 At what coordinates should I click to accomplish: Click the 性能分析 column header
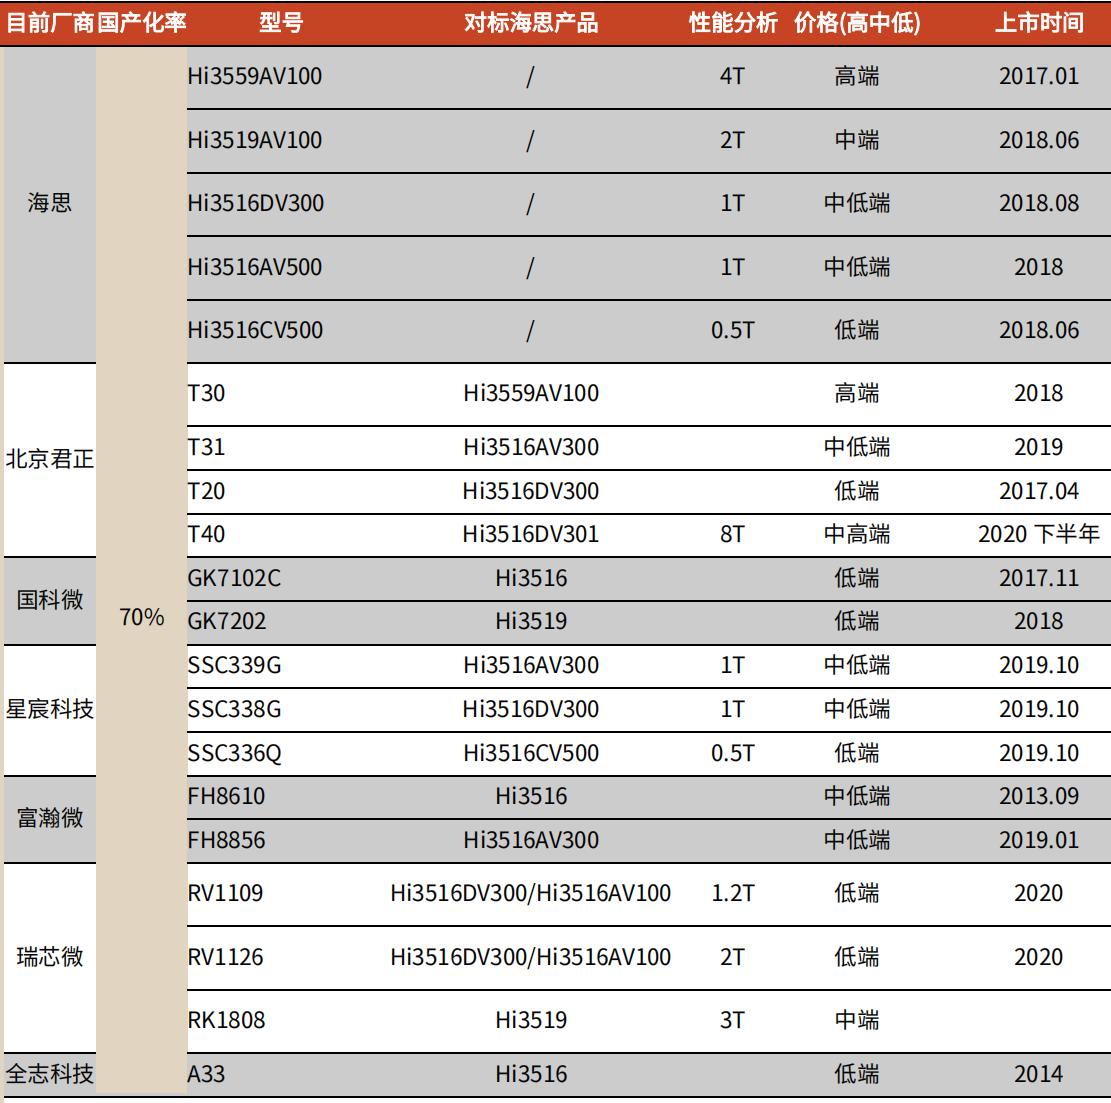click(733, 23)
